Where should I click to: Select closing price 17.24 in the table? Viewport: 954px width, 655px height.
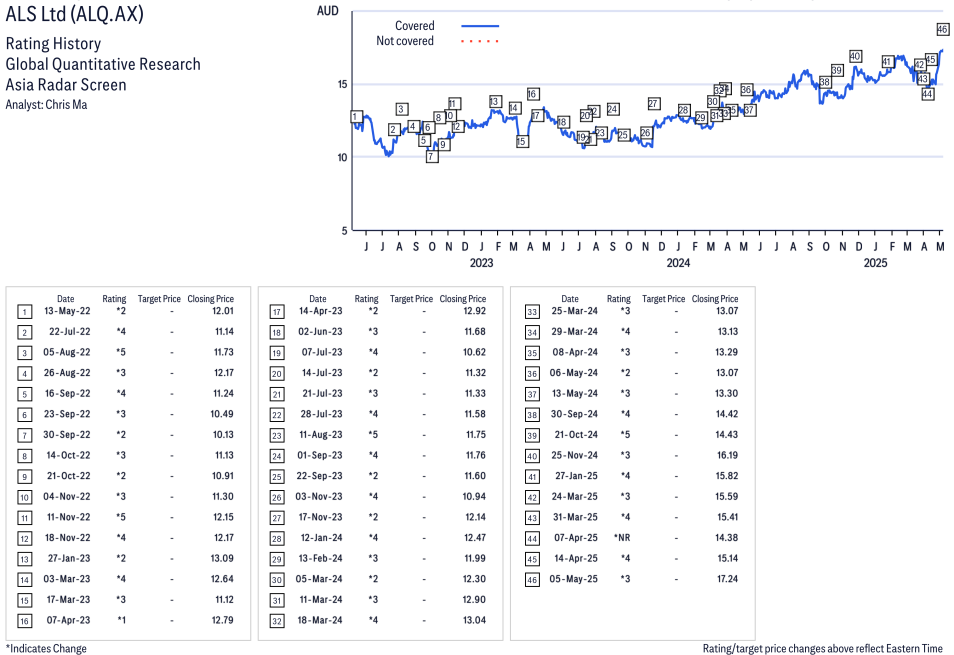pos(727,579)
